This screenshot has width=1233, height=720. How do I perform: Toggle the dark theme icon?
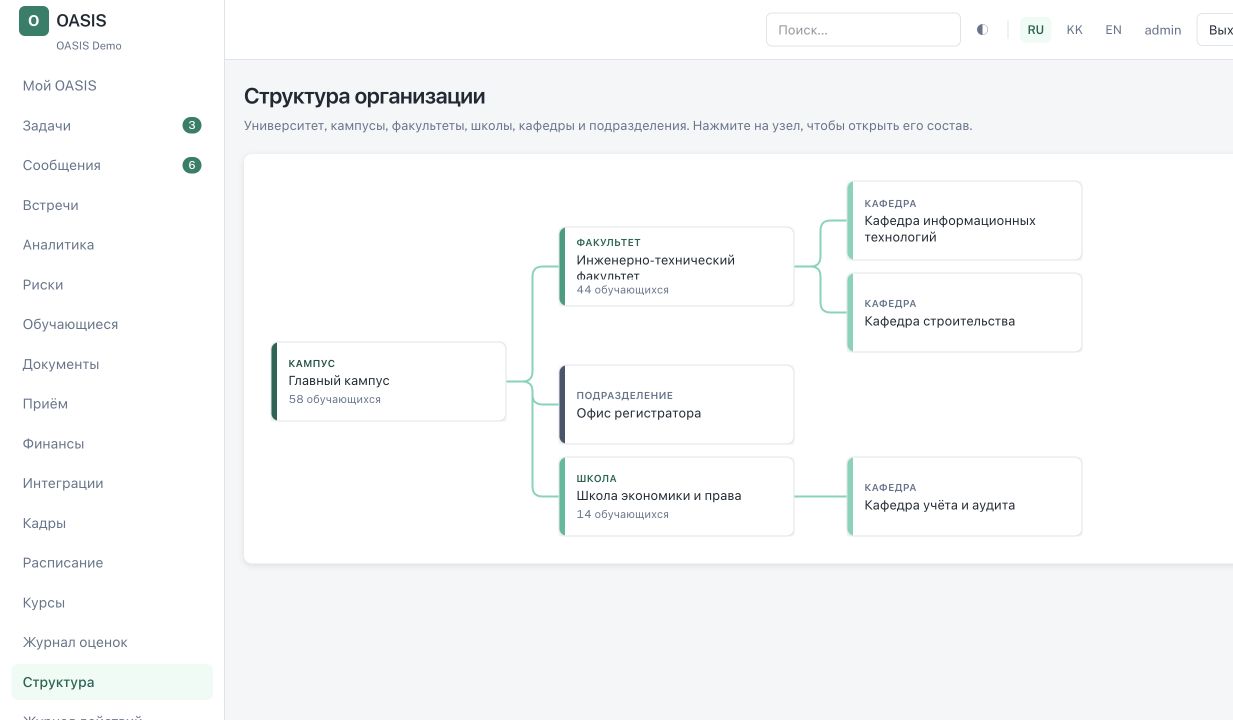point(983,30)
